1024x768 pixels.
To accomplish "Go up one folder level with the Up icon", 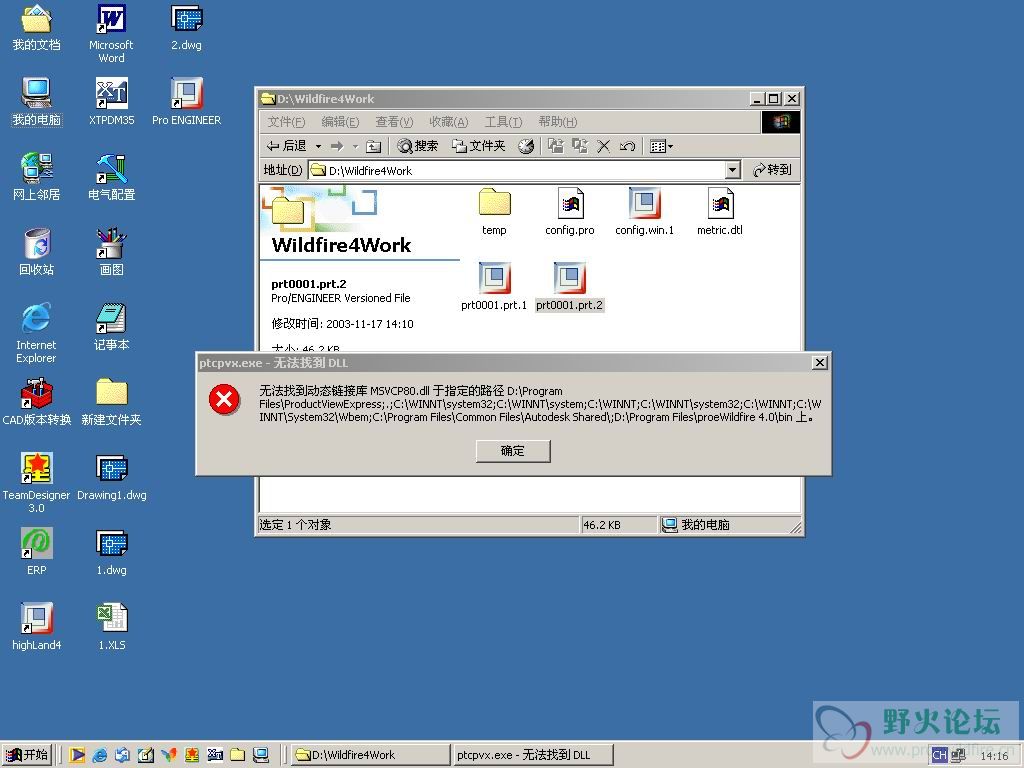I will [374, 146].
